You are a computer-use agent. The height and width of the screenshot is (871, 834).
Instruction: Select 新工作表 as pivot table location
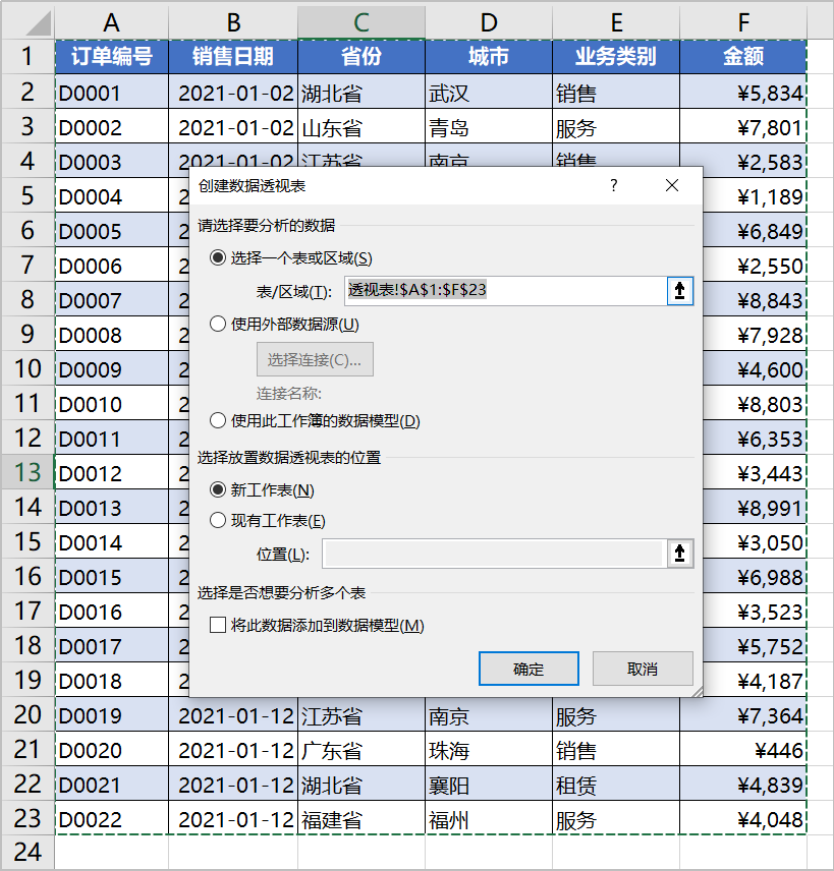(x=217, y=490)
